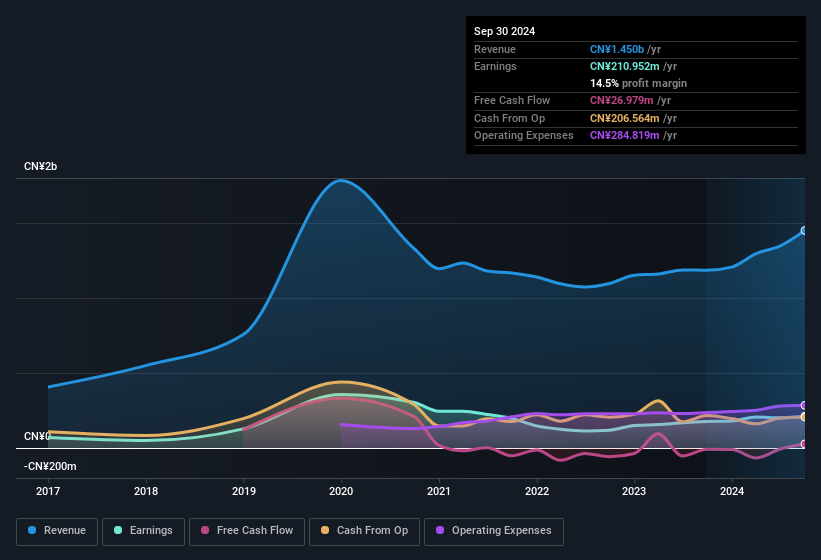Click the 2021 x-axis label

pyautogui.click(x=439, y=491)
